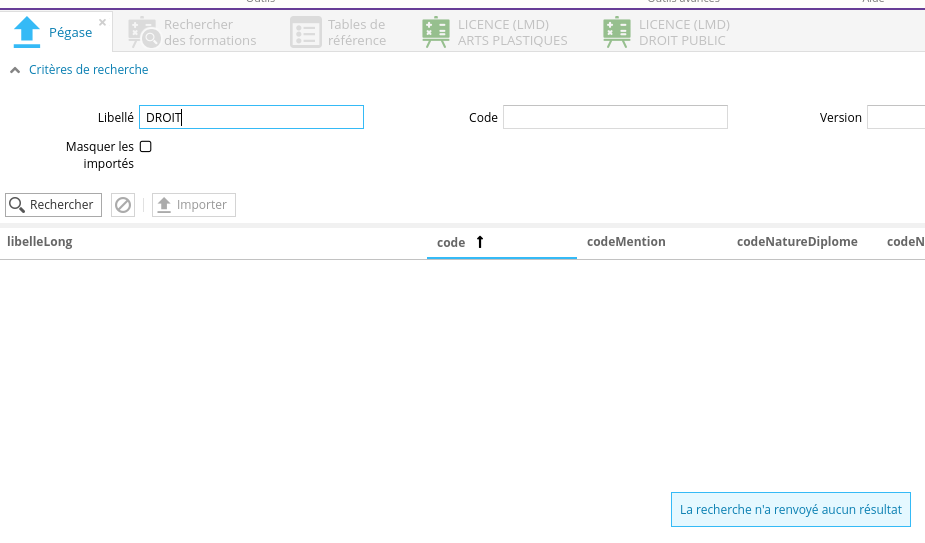The width and height of the screenshot is (925, 543).
Task: Focus the Libellé field containing DROIT
Action: click(251, 118)
